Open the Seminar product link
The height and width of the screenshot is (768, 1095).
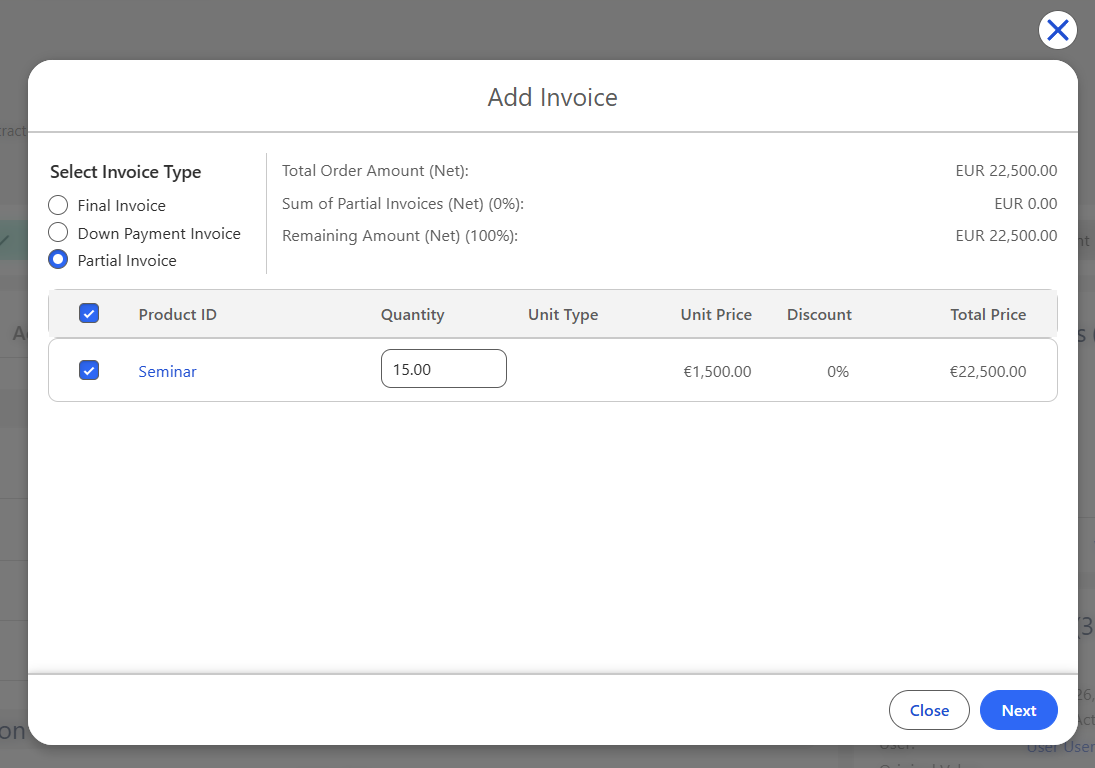pos(168,371)
